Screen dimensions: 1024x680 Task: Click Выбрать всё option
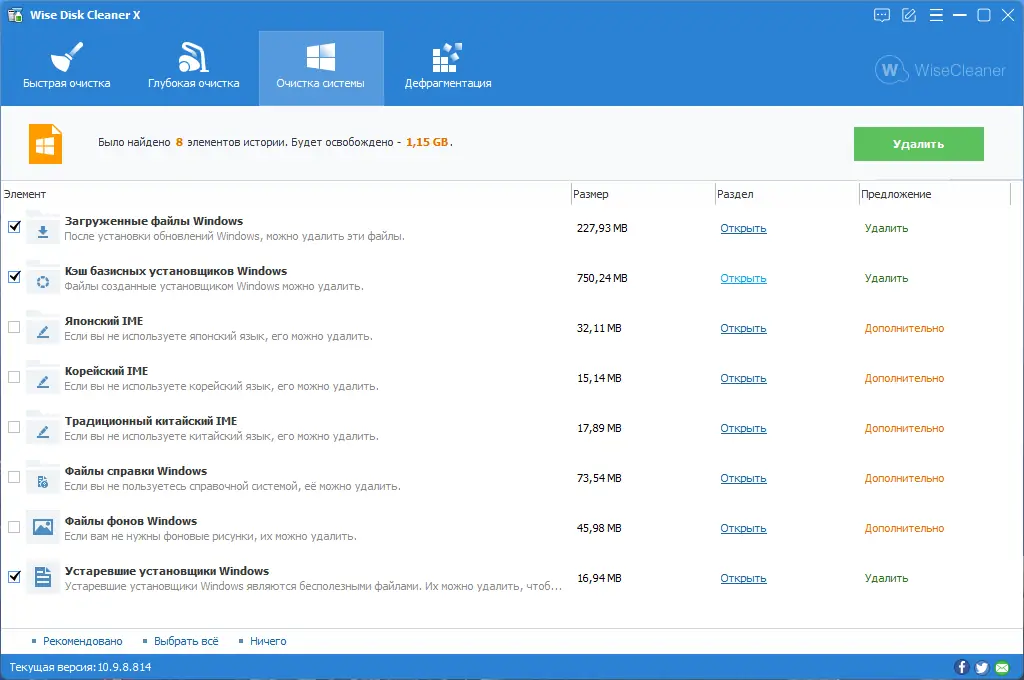[186, 641]
